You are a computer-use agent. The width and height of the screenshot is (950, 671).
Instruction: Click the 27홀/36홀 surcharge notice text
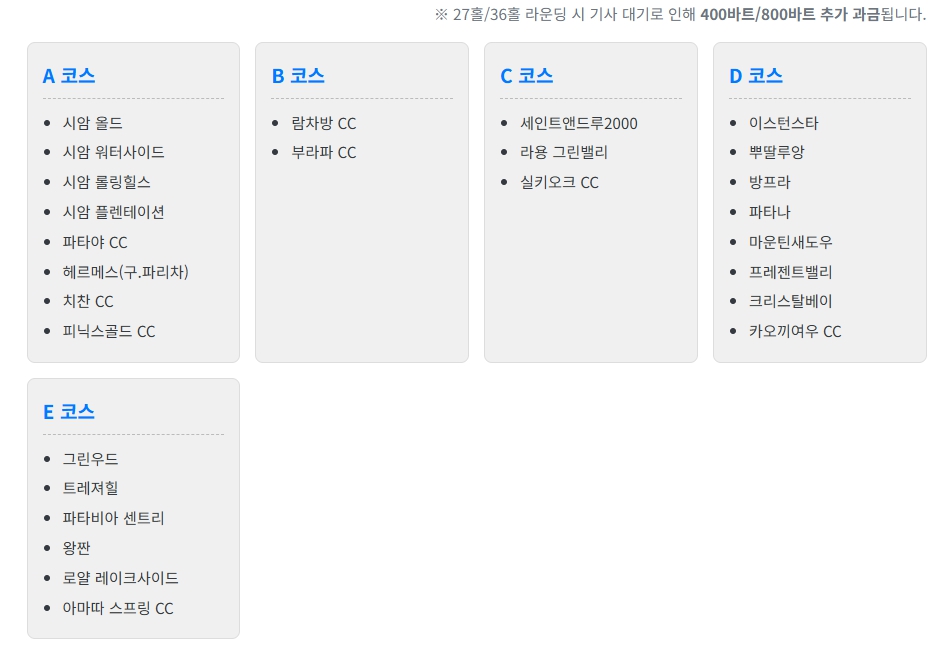coord(680,15)
